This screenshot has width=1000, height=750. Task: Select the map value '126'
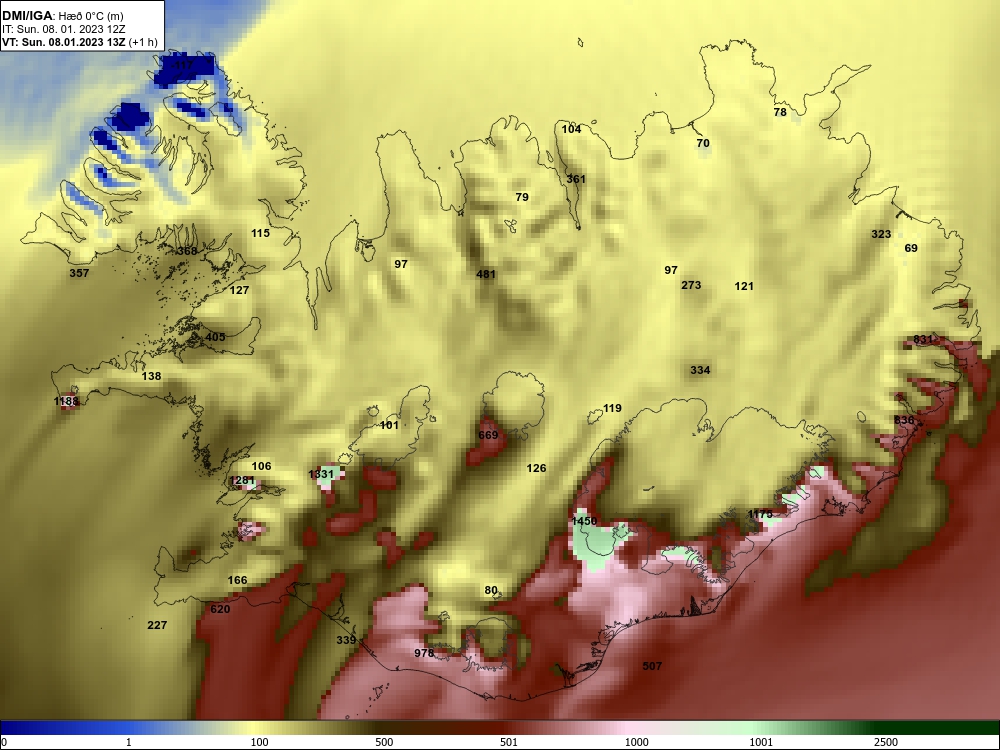(x=536, y=468)
